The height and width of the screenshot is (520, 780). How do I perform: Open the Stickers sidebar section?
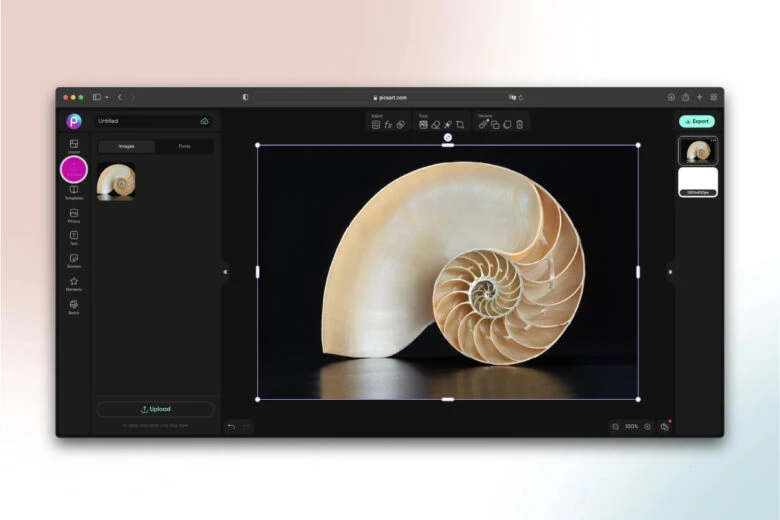[x=74, y=260]
